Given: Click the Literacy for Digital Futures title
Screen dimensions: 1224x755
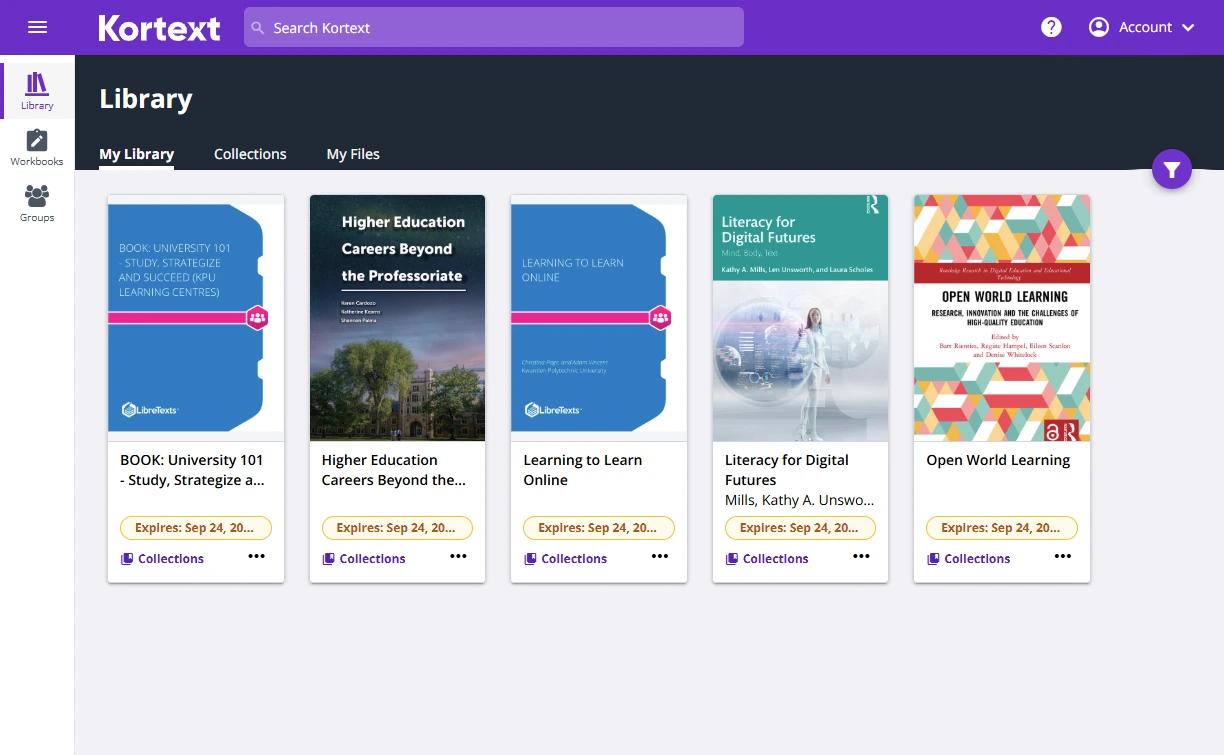Looking at the screenshot, I should point(787,470).
